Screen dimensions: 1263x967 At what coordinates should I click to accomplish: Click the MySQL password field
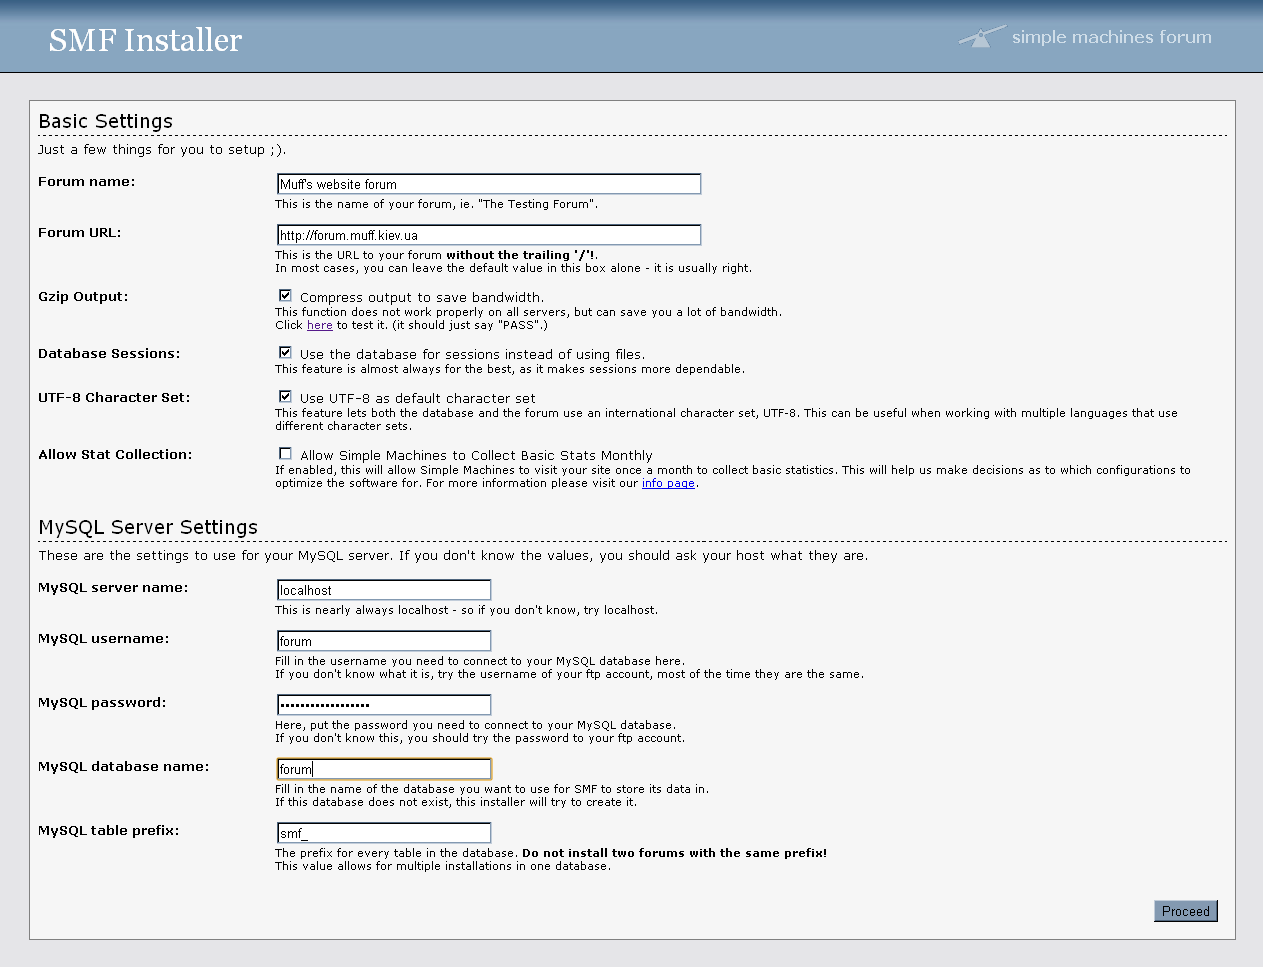coord(384,705)
